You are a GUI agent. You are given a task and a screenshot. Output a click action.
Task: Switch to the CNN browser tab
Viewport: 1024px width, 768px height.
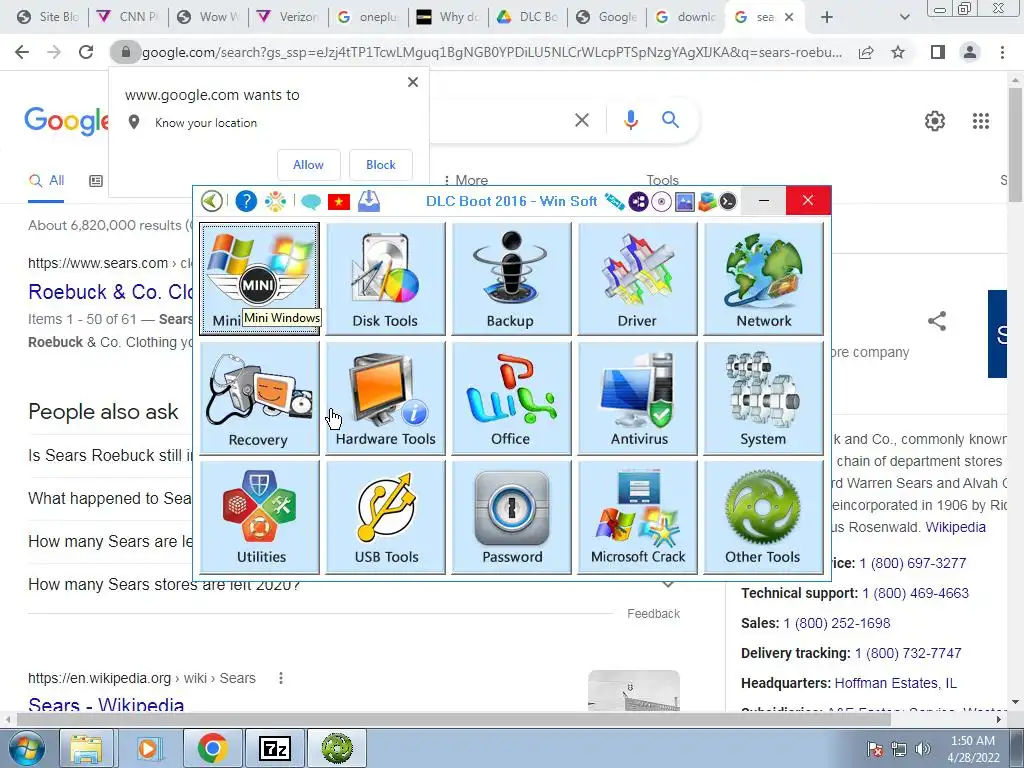128,17
